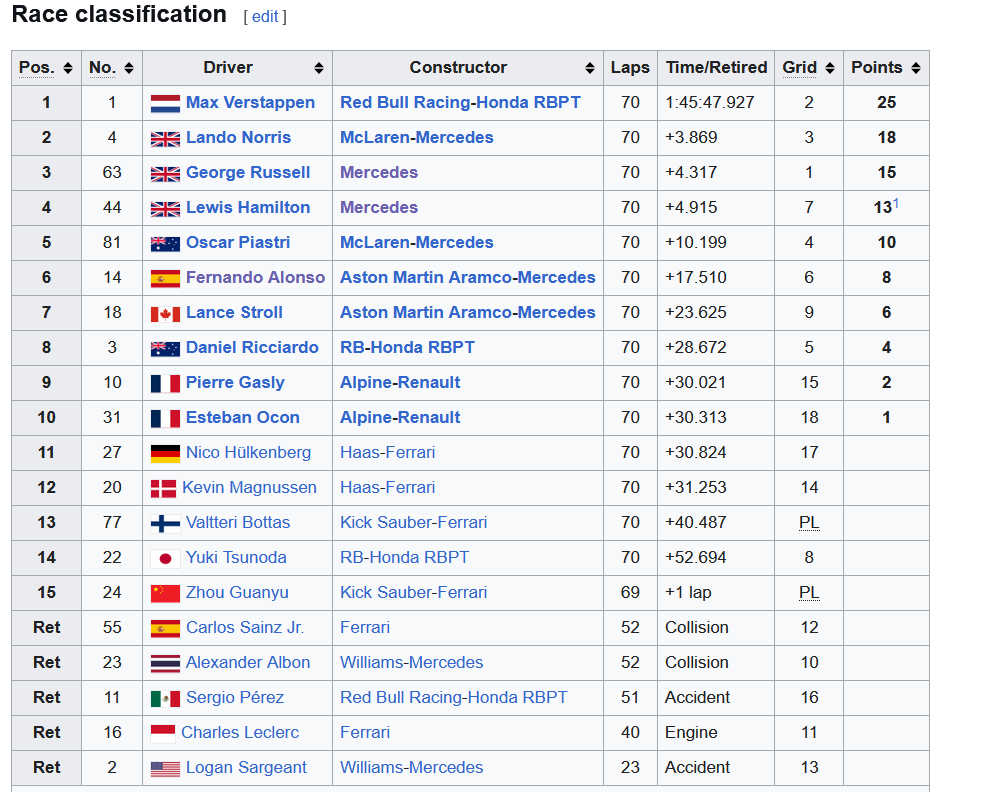
Task: Open Lewis Hamilton driver link
Action: point(247,207)
